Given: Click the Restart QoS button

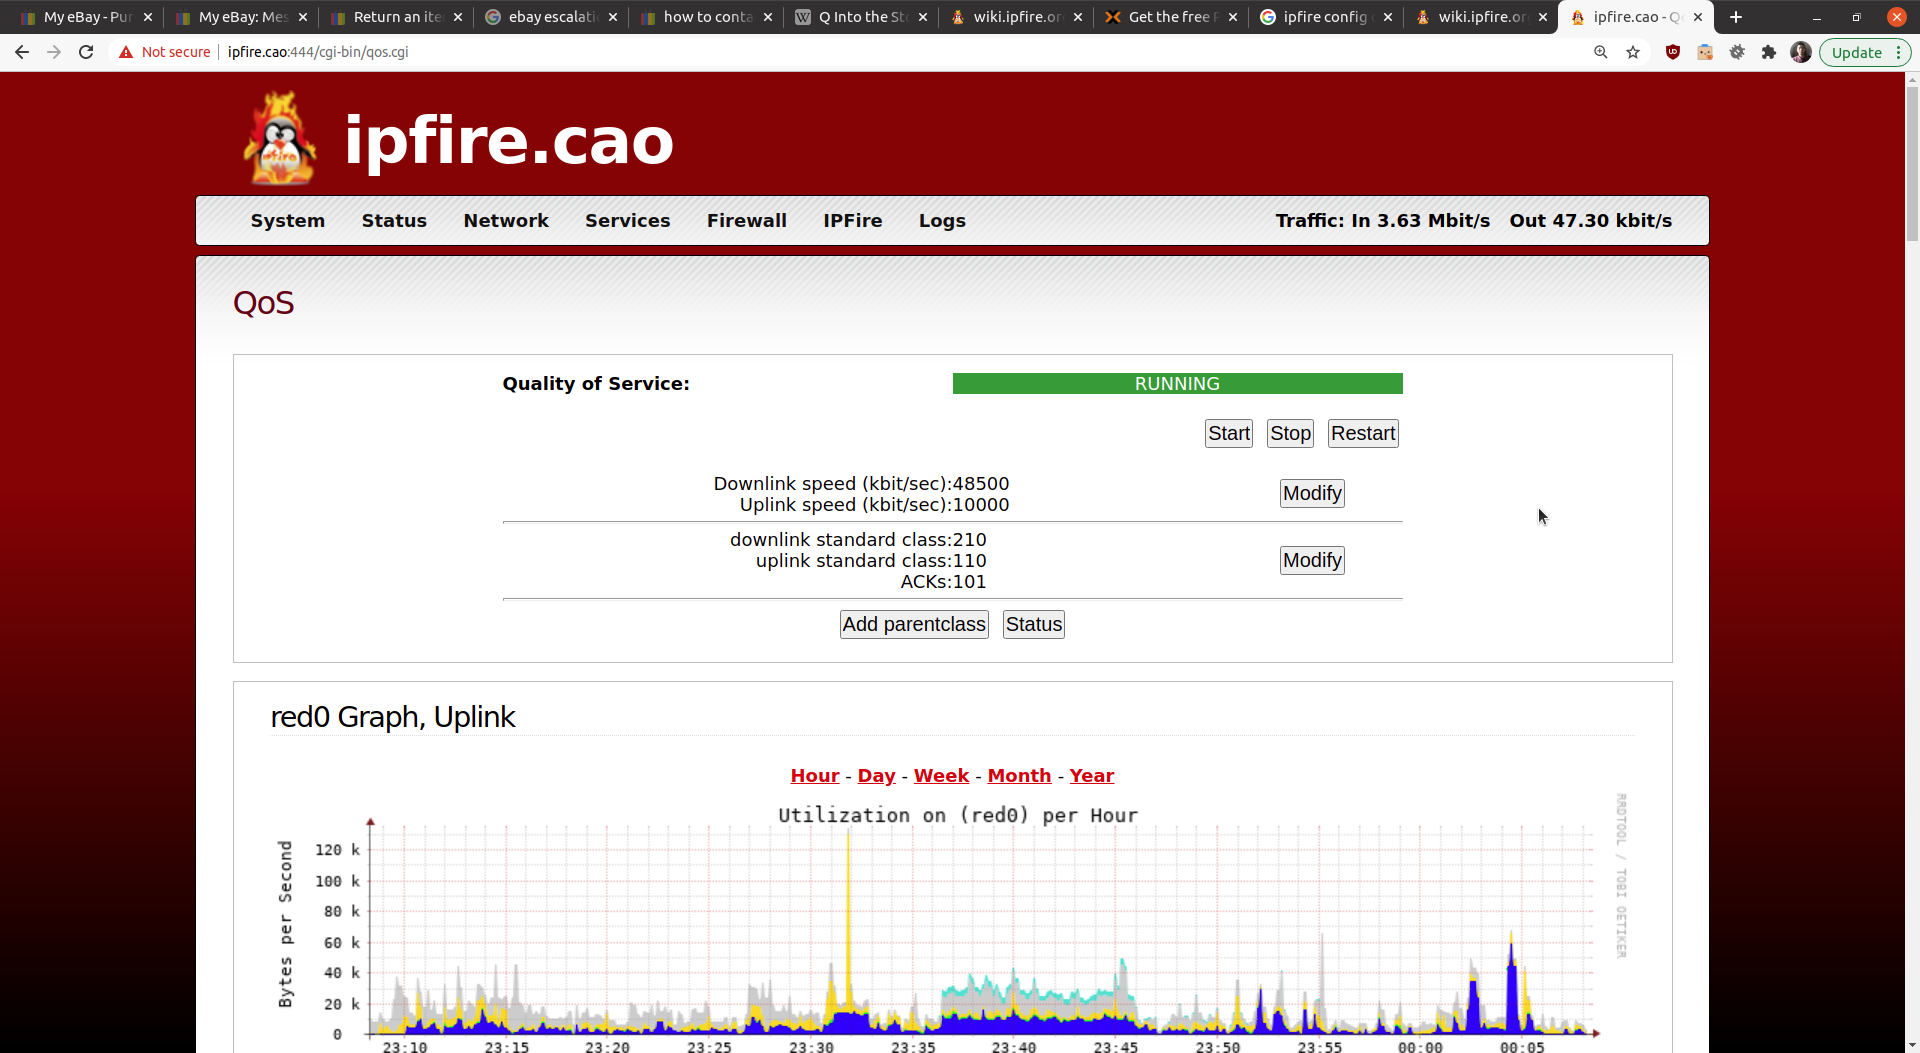Looking at the screenshot, I should tap(1363, 433).
